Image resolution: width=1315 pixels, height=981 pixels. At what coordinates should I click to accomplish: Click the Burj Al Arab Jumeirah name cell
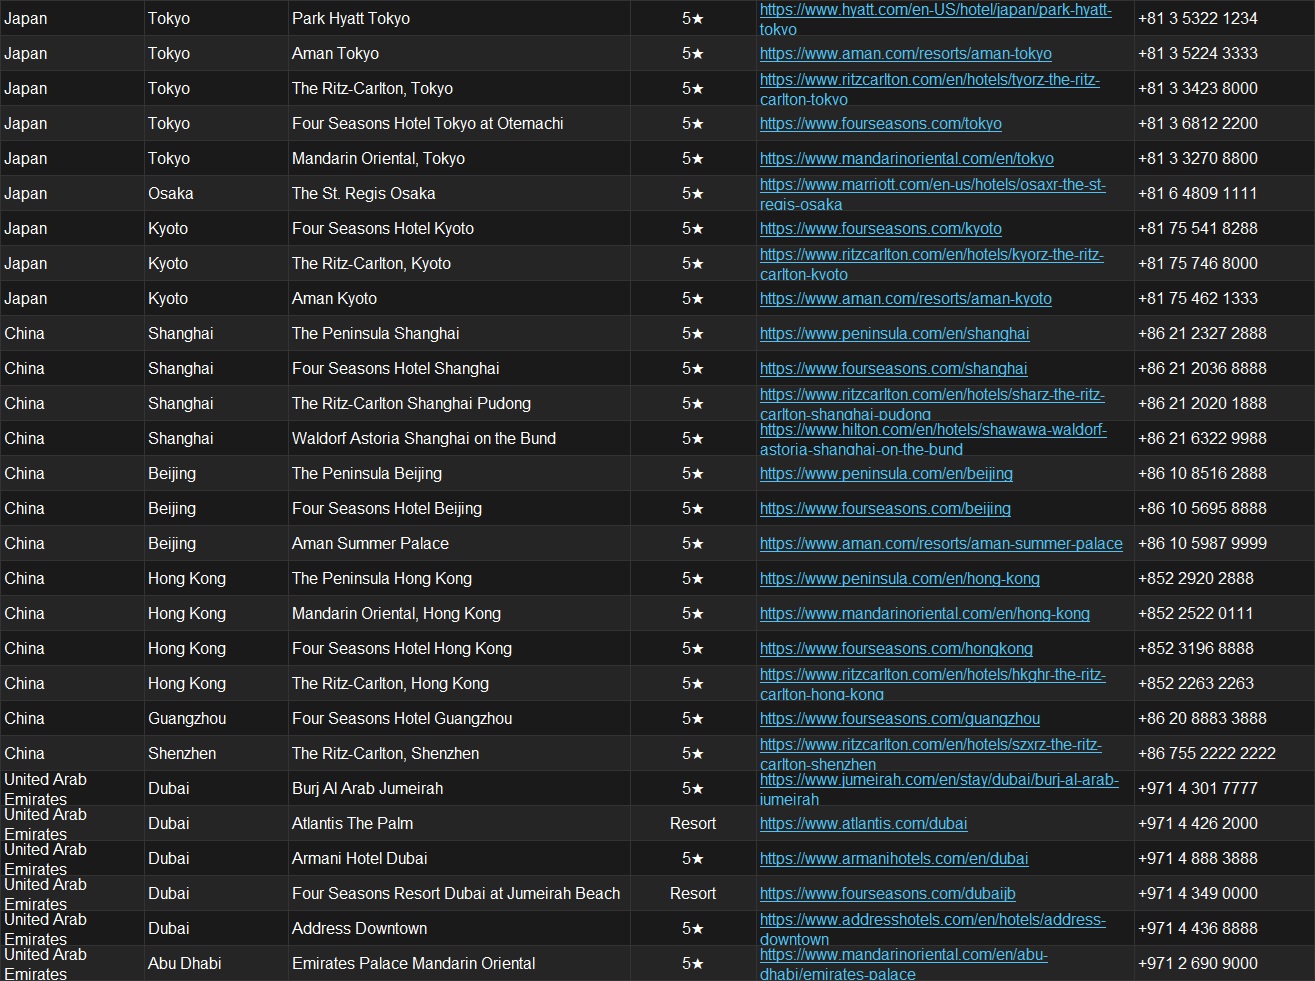[459, 789]
